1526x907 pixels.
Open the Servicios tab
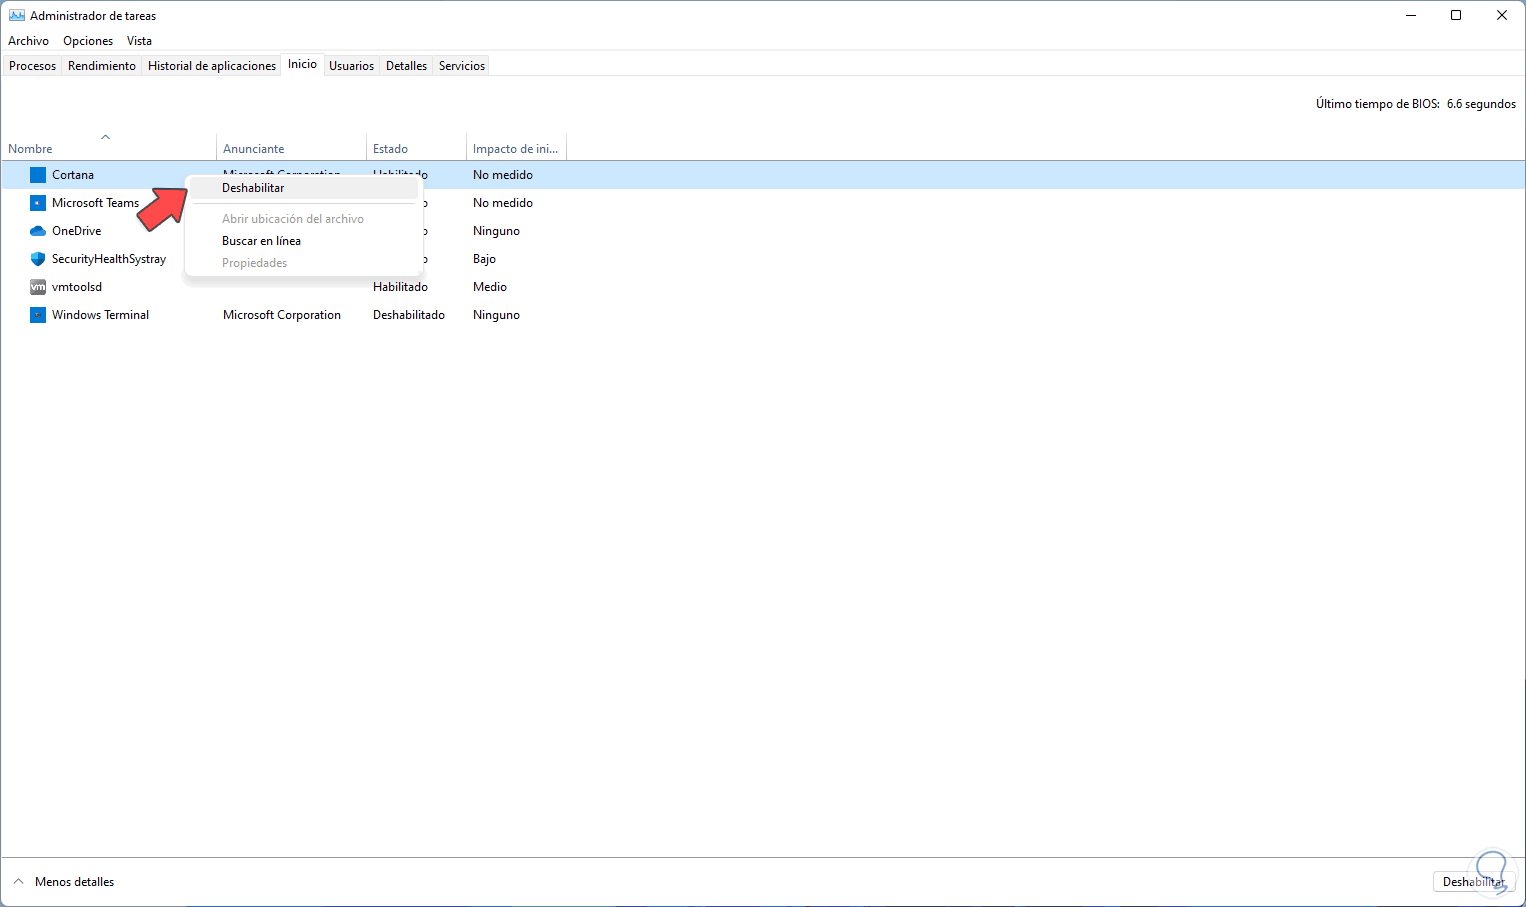point(462,66)
